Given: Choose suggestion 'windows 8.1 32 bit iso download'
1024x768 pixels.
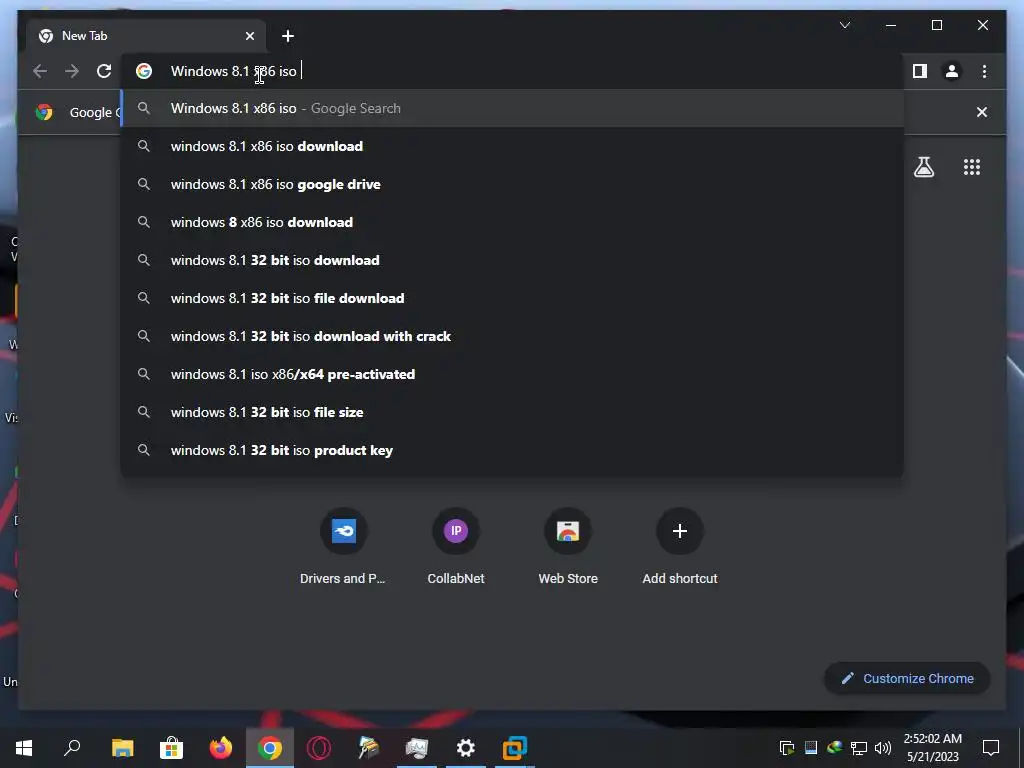Looking at the screenshot, I should point(513,260).
